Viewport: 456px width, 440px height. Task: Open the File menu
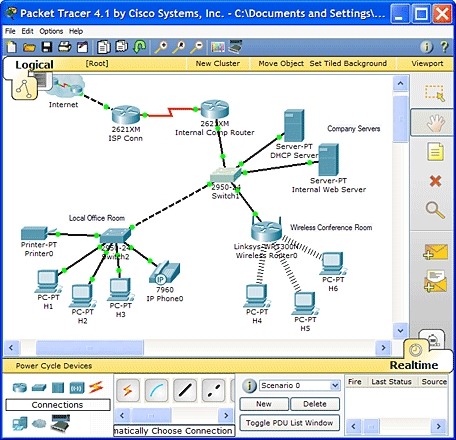[10, 31]
